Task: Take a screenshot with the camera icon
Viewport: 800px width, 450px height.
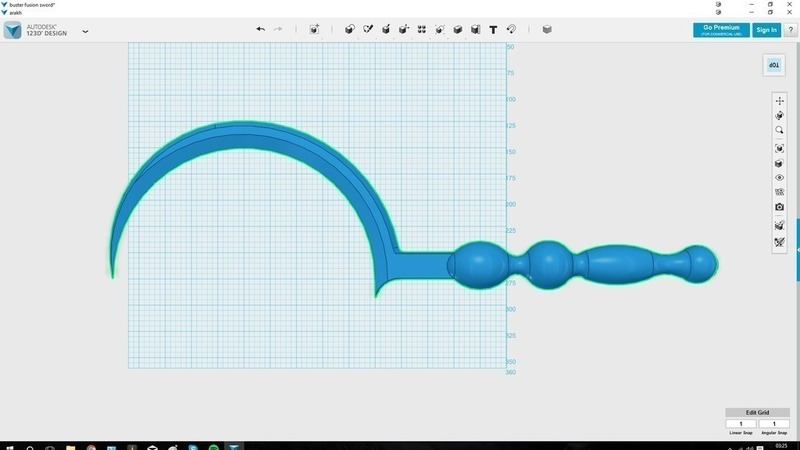Action: click(x=780, y=207)
